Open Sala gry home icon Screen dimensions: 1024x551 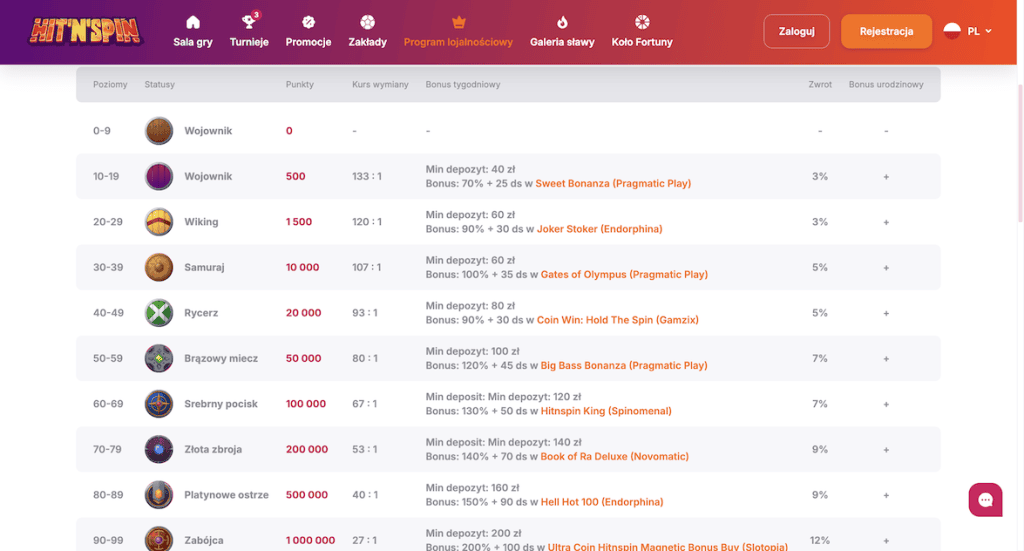pyautogui.click(x=193, y=22)
